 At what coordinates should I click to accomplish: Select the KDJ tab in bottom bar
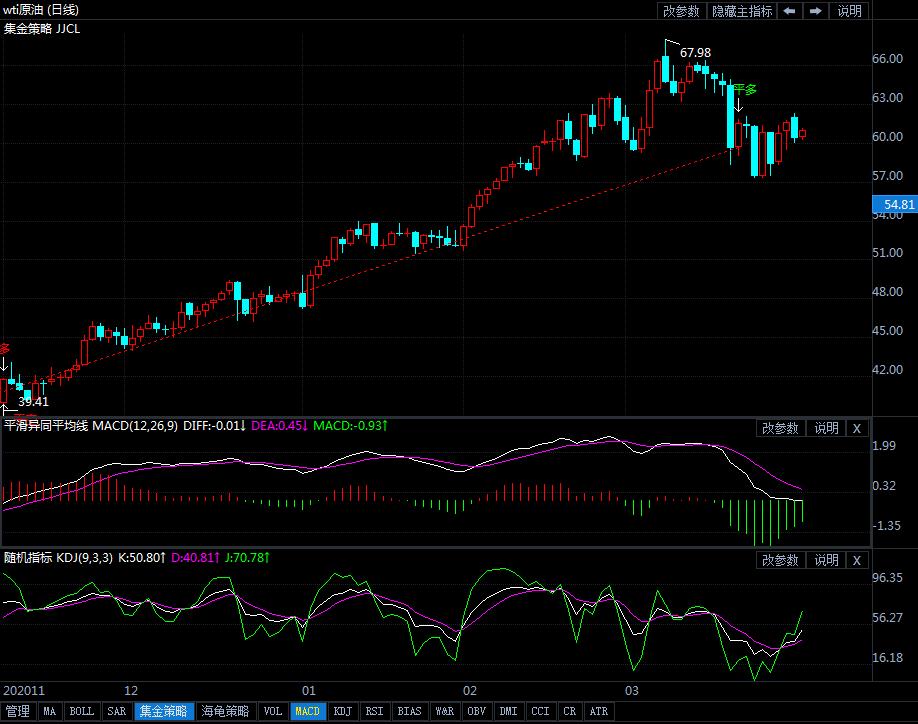click(x=343, y=712)
